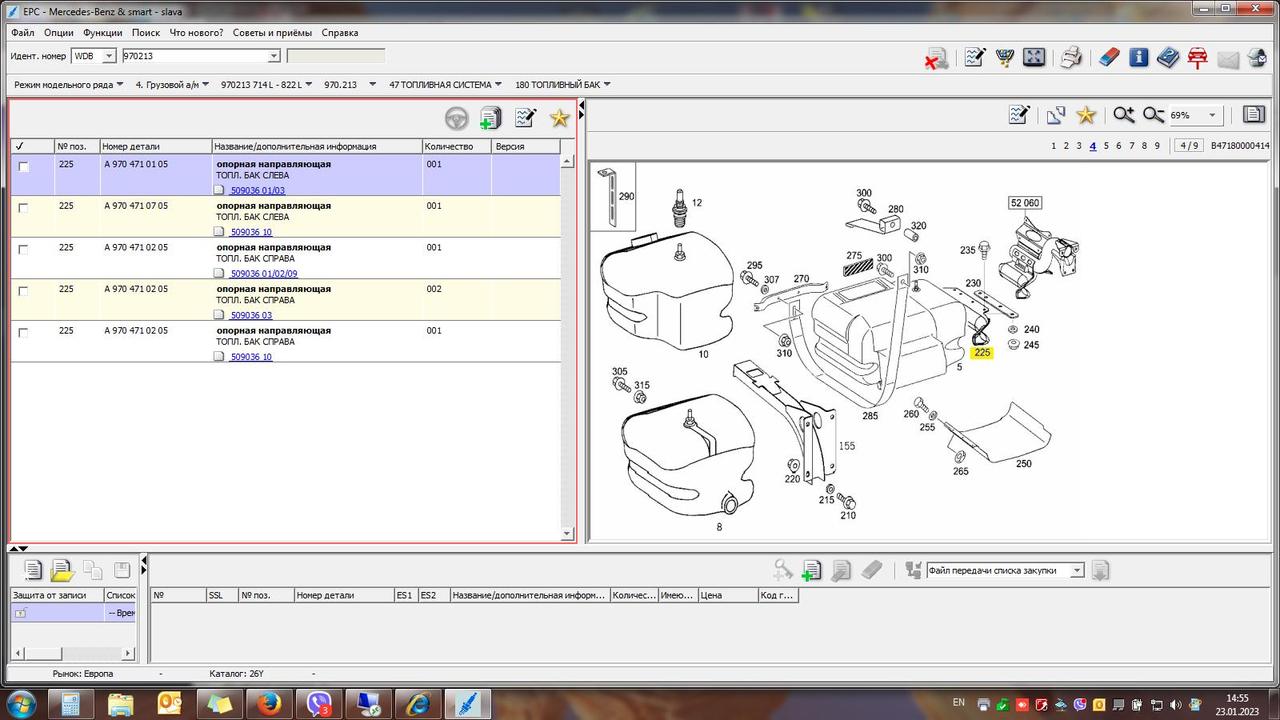Click the Количество column header

457,146
